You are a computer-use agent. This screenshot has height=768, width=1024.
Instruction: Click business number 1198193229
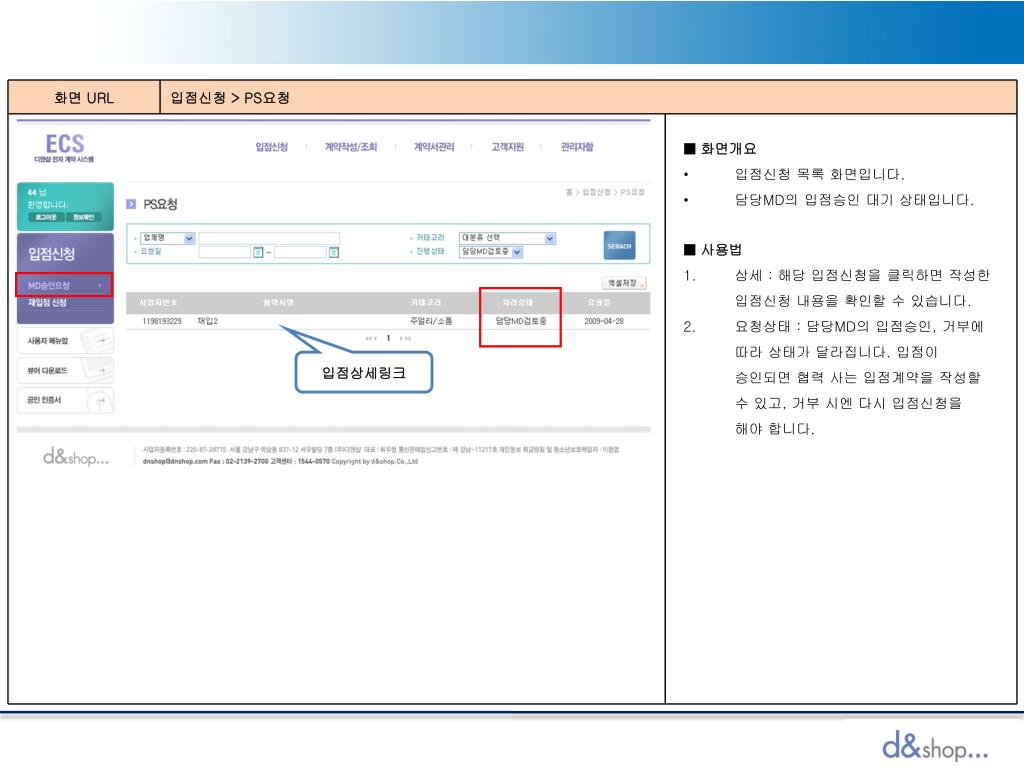click(x=162, y=321)
